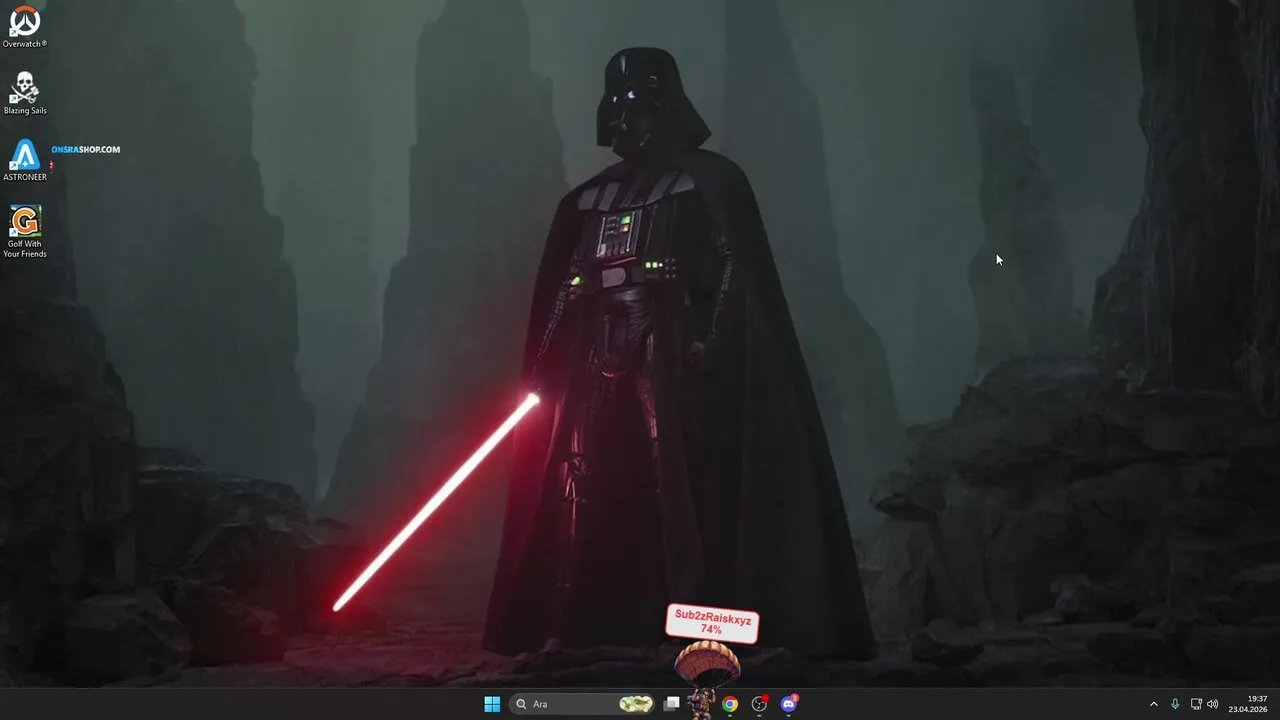Open the network status tray icon
Screen dimensions: 1280x720
click(x=1196, y=704)
